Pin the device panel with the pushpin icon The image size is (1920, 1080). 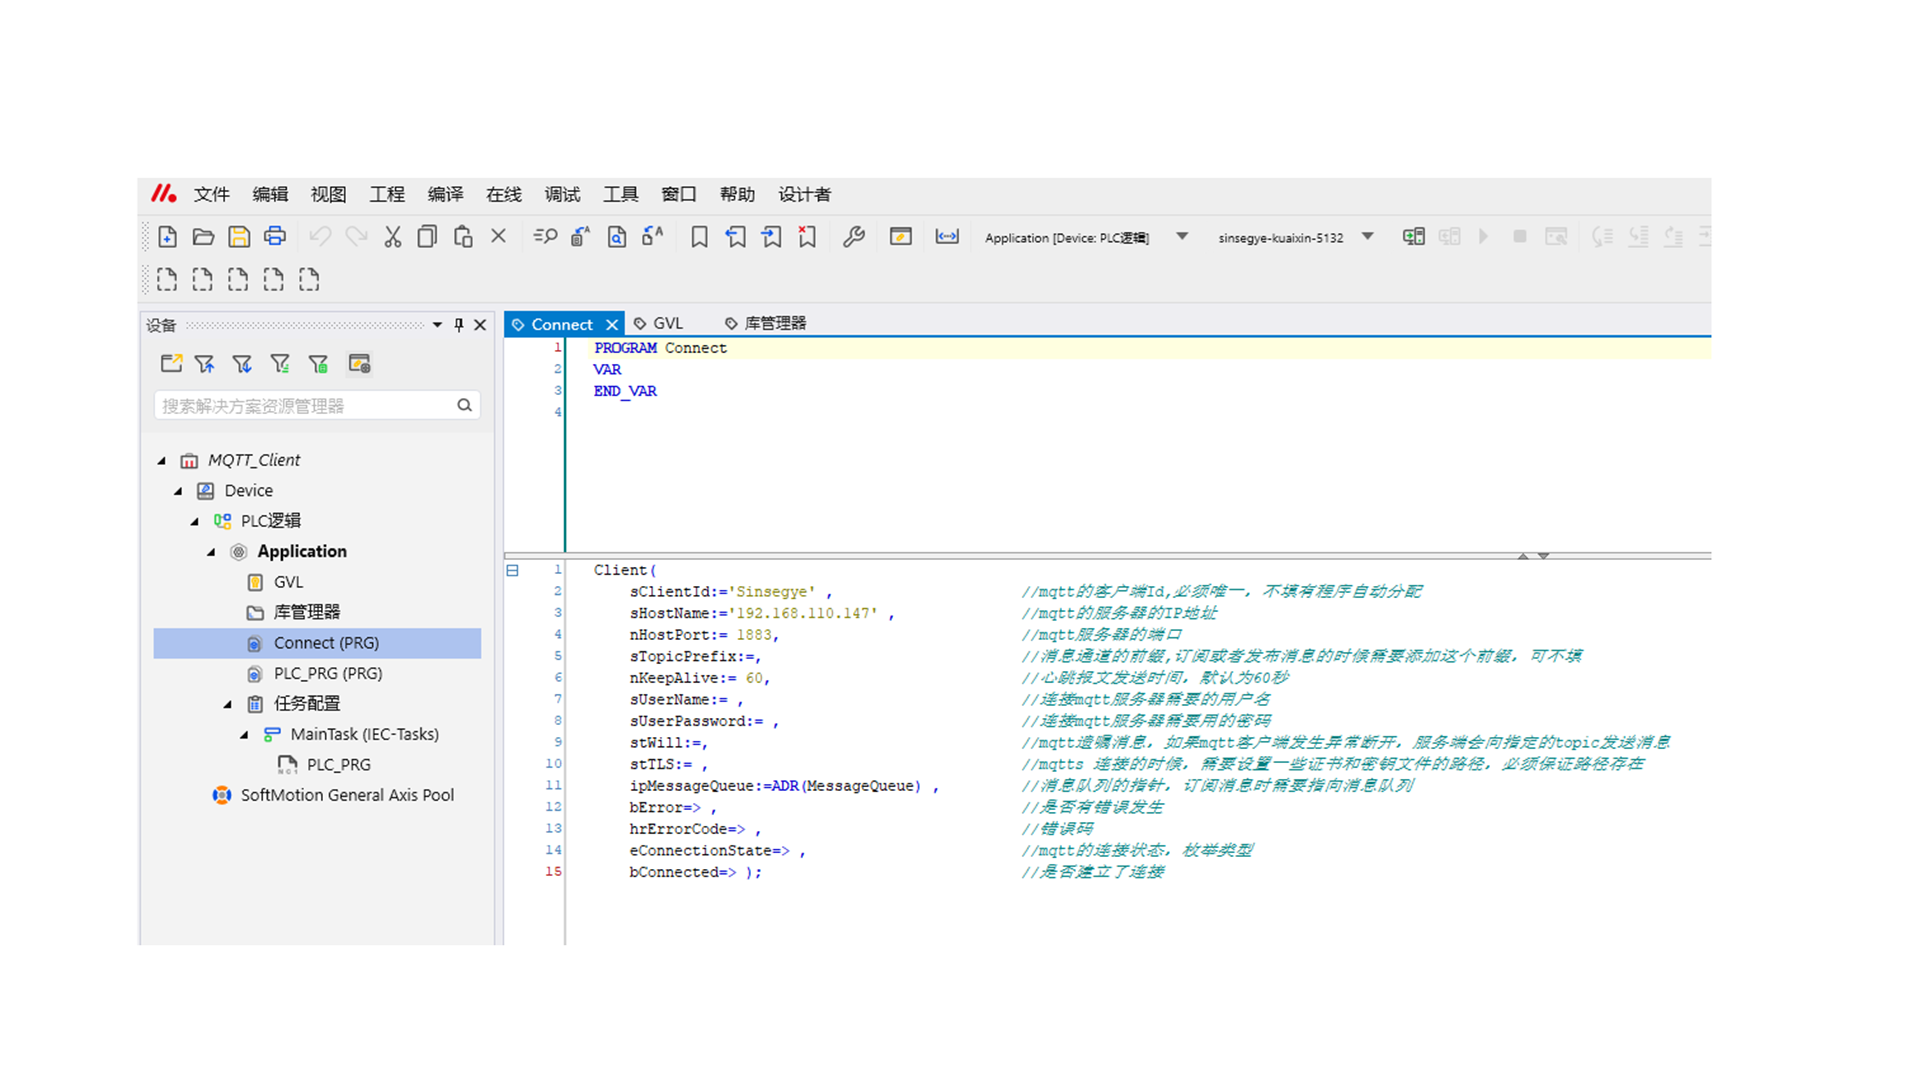(459, 325)
